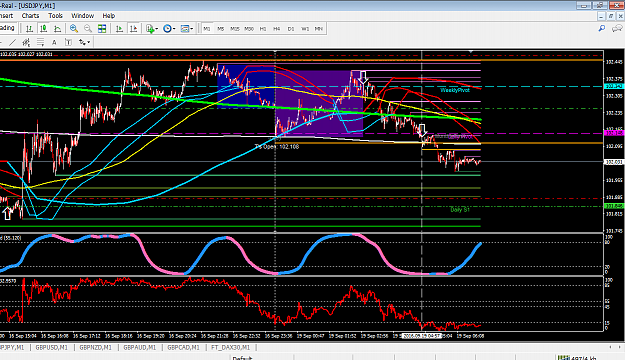The height and width of the screenshot is (360, 625).
Task: Select the bar chart display icon
Action: pyautogui.click(x=29, y=29)
